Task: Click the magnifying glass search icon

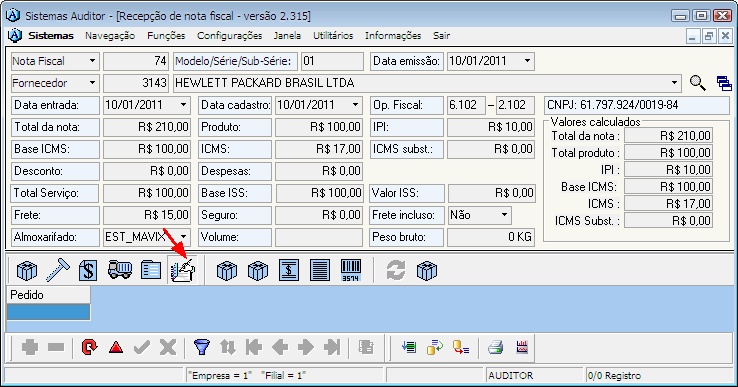Action: (x=698, y=83)
